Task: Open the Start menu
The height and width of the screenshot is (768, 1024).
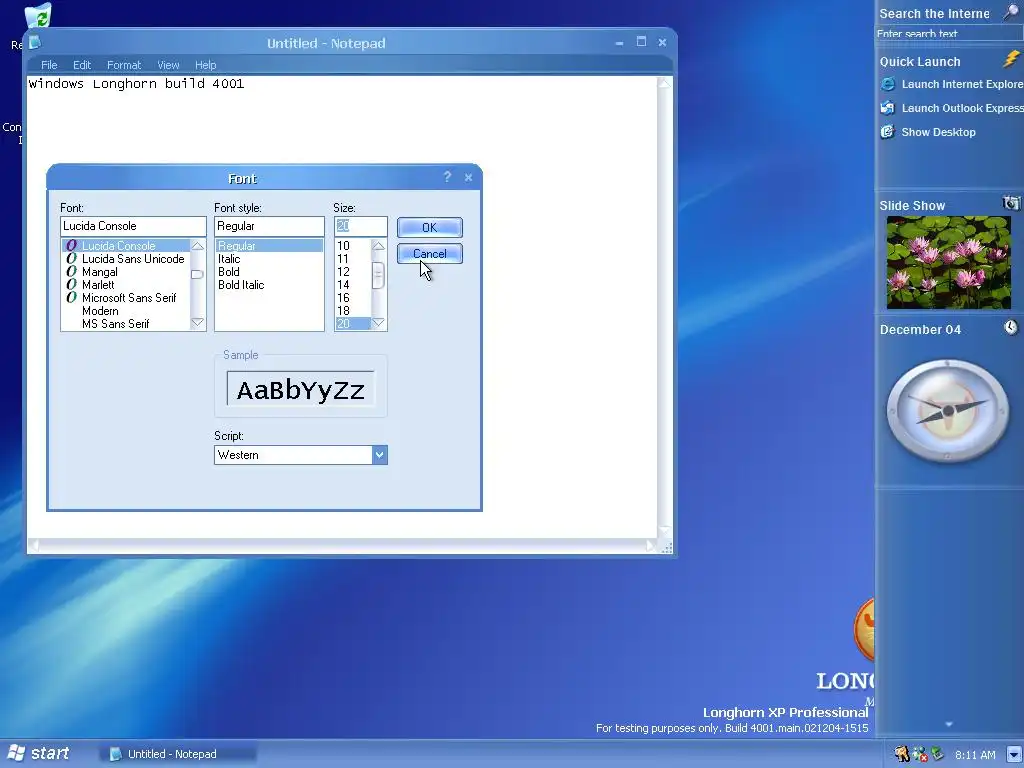Action: point(38,753)
